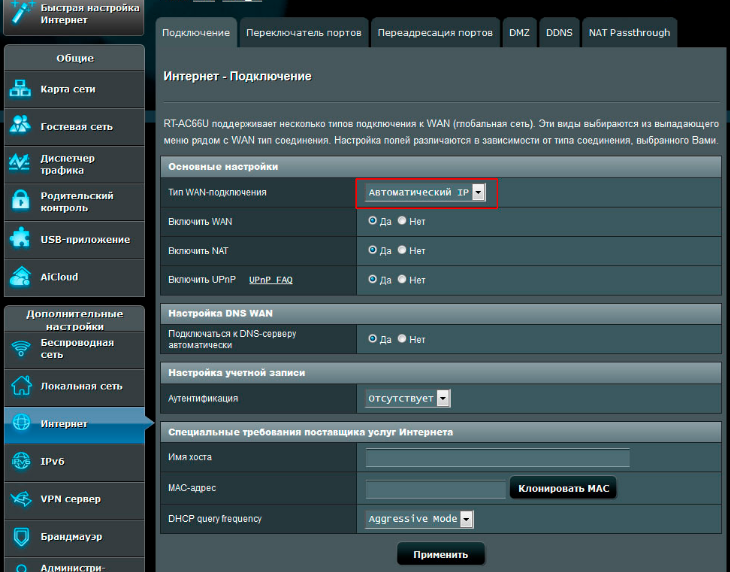Select Нет for Включить NAT
Screen dimensions: 730x572
tap(402, 250)
